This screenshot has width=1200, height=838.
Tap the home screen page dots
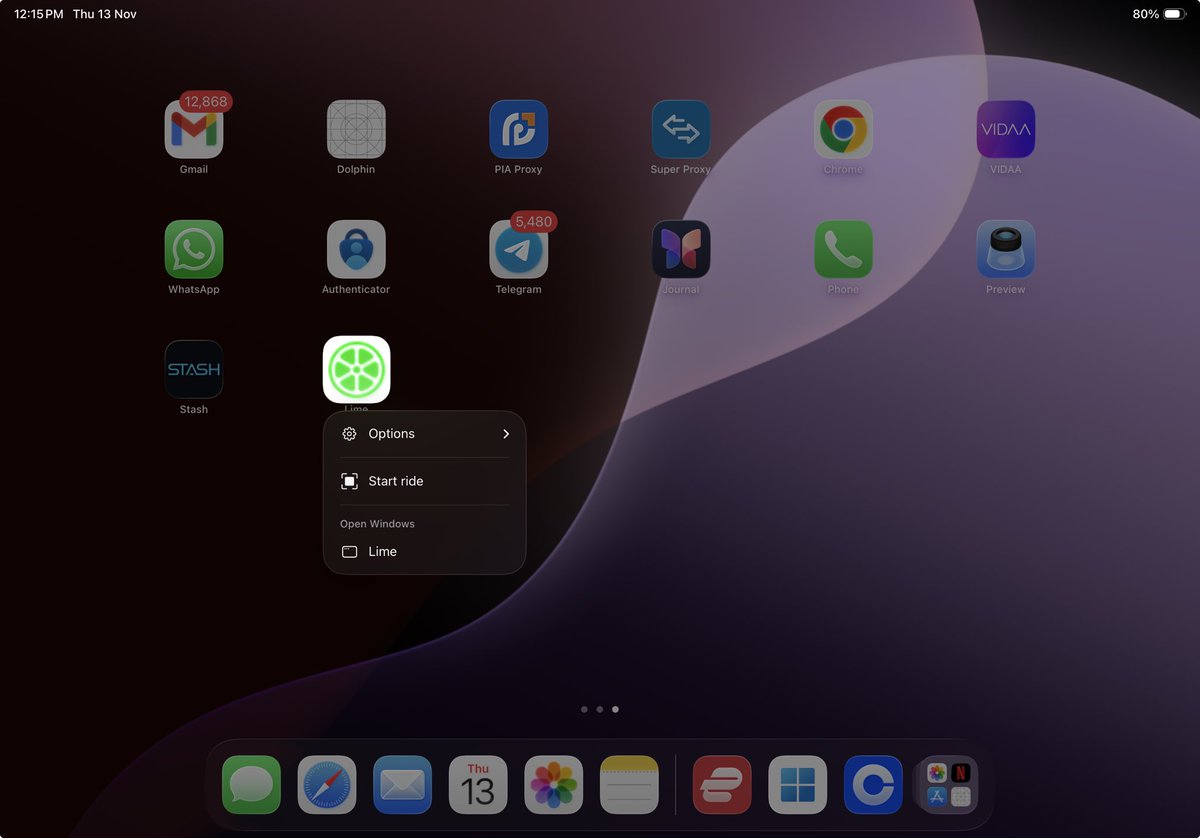click(600, 709)
